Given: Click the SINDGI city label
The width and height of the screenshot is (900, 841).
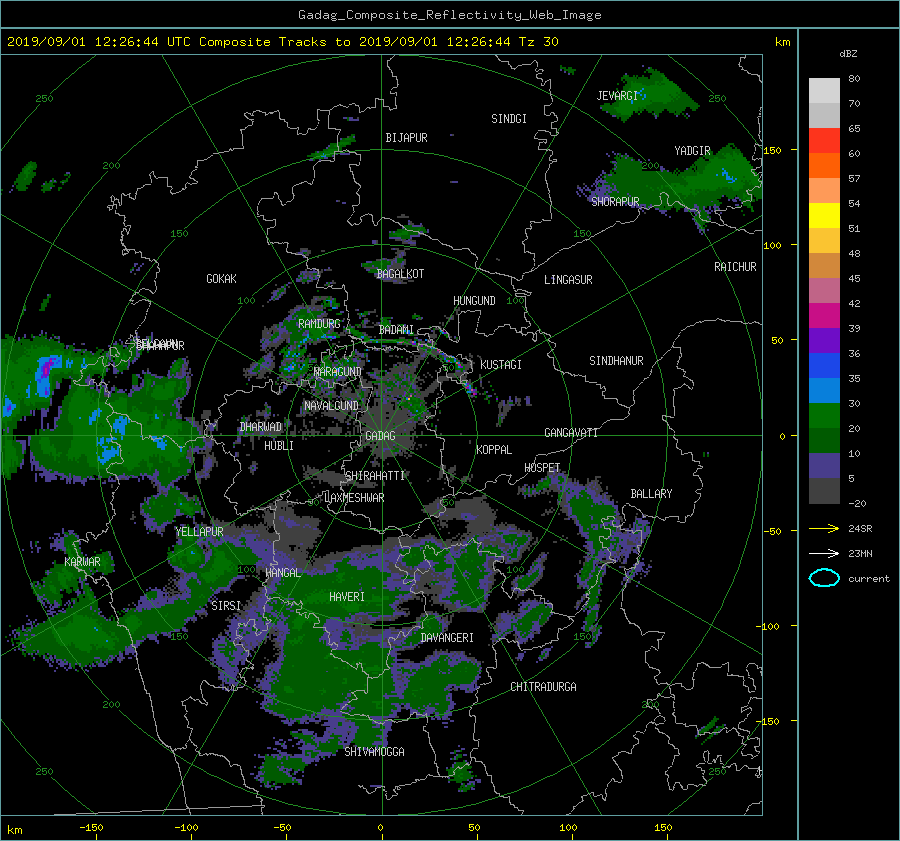Looking at the screenshot, I should tap(509, 119).
